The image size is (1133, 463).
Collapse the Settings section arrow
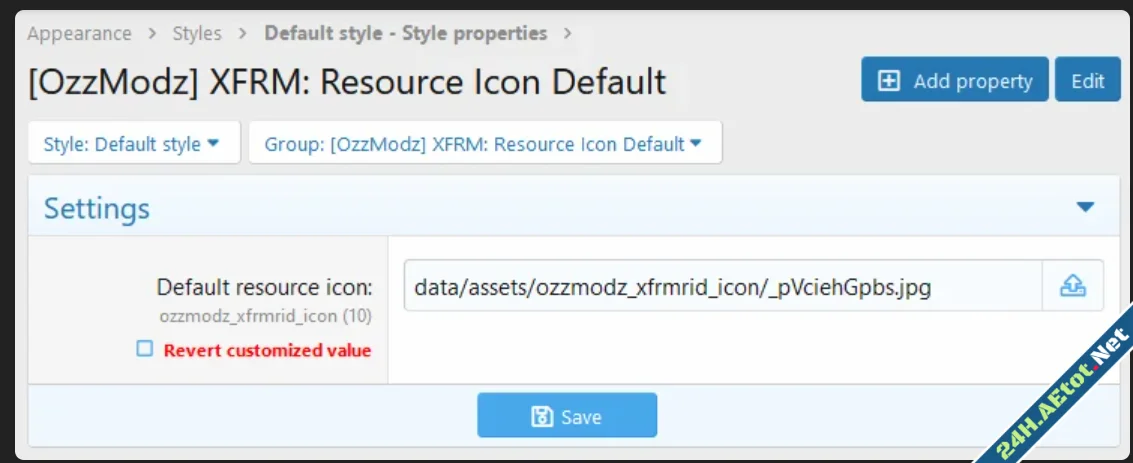pos(1085,207)
